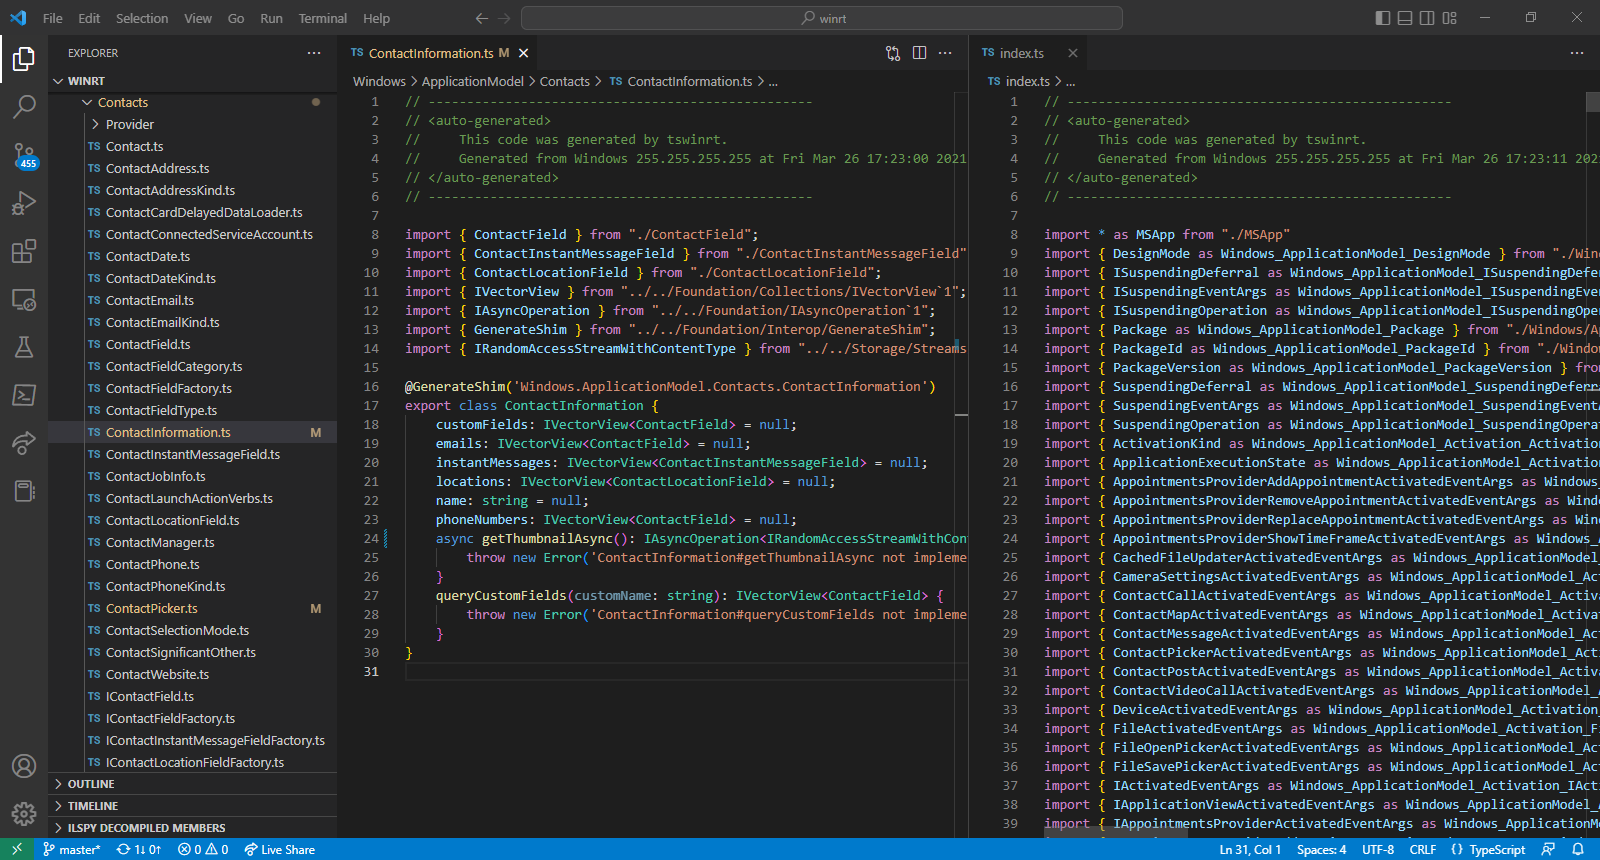Open ContactEmail.ts in explorer

[193, 300]
